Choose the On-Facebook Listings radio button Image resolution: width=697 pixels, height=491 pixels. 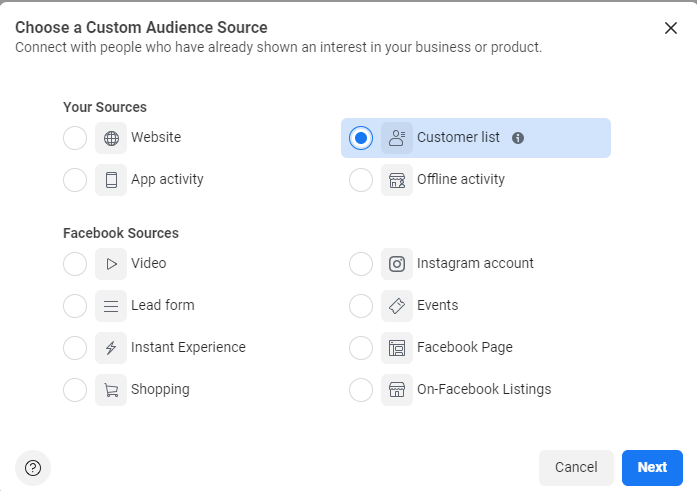click(x=361, y=390)
